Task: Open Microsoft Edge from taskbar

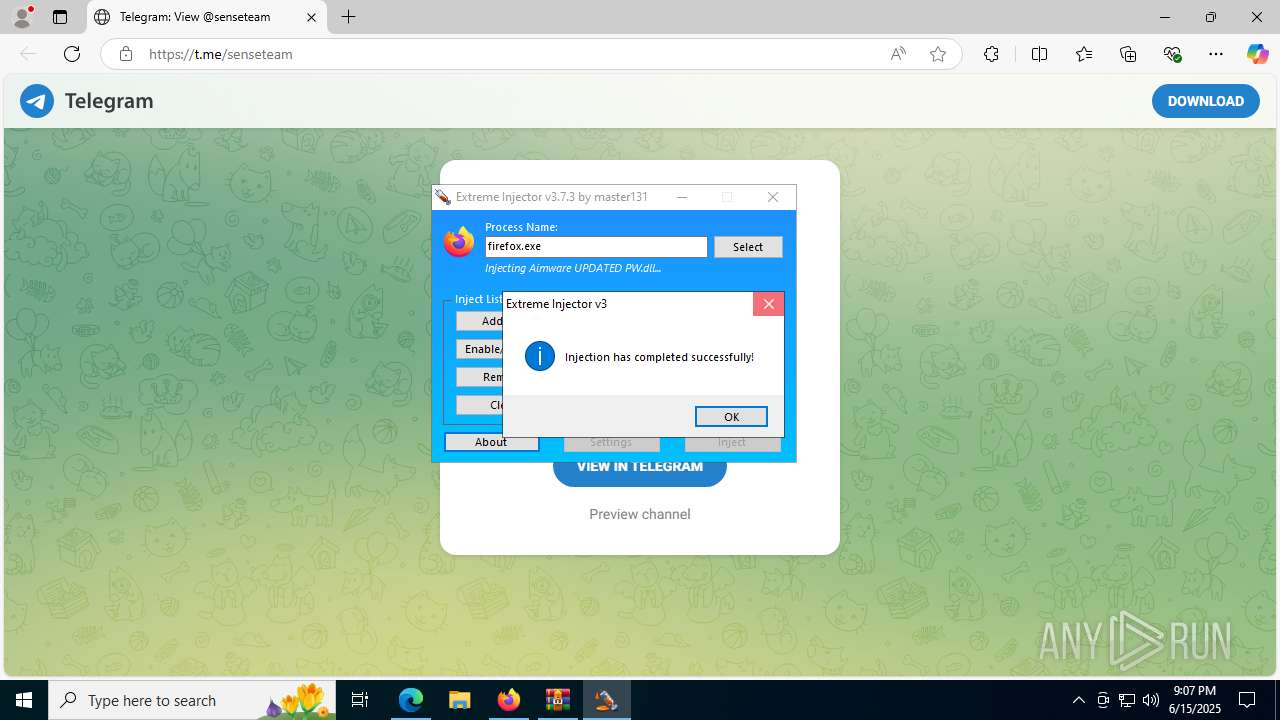Action: [x=411, y=700]
